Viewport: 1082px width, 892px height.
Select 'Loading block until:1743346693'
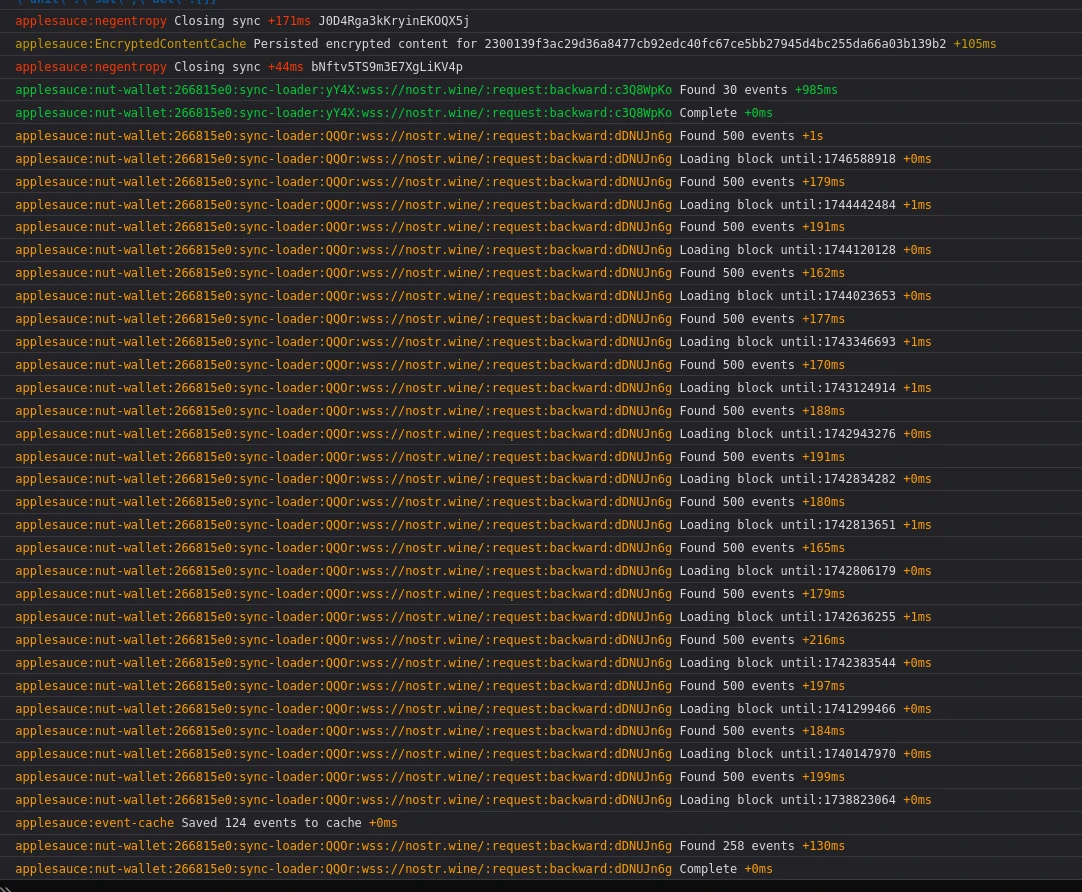pyautogui.click(x=787, y=342)
